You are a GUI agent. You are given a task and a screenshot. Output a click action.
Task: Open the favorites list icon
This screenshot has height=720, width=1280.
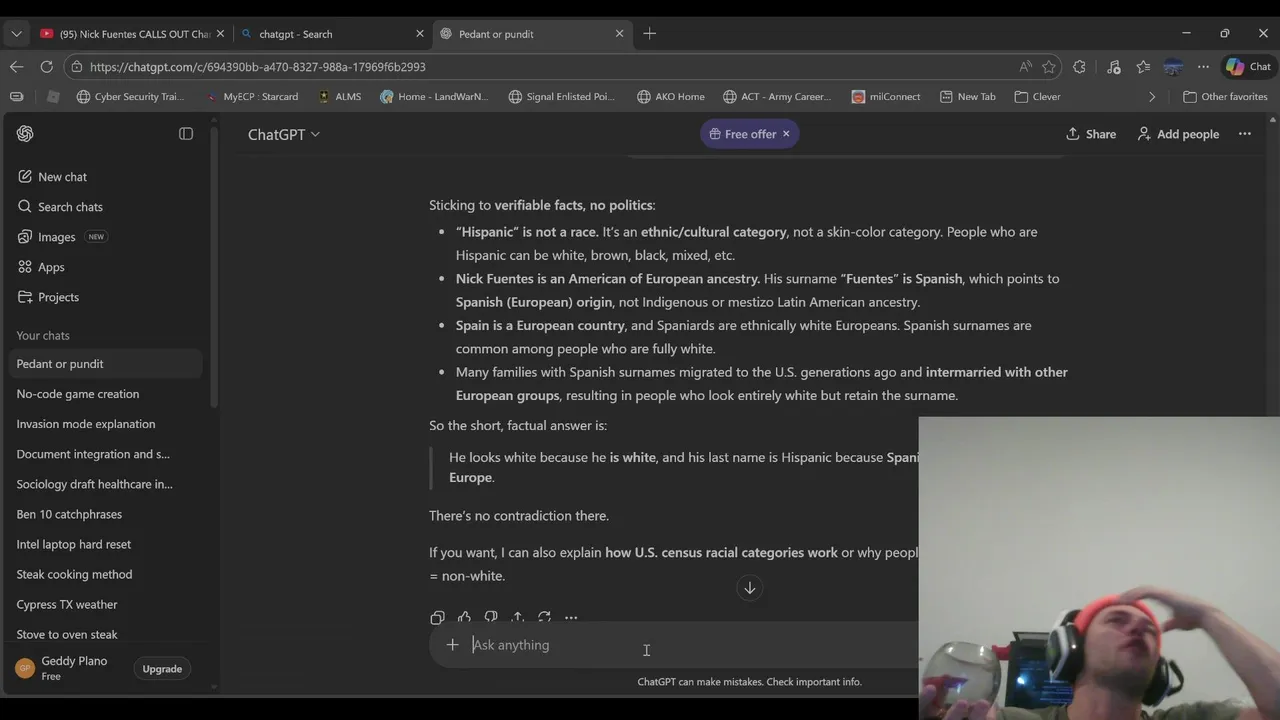click(1143, 67)
